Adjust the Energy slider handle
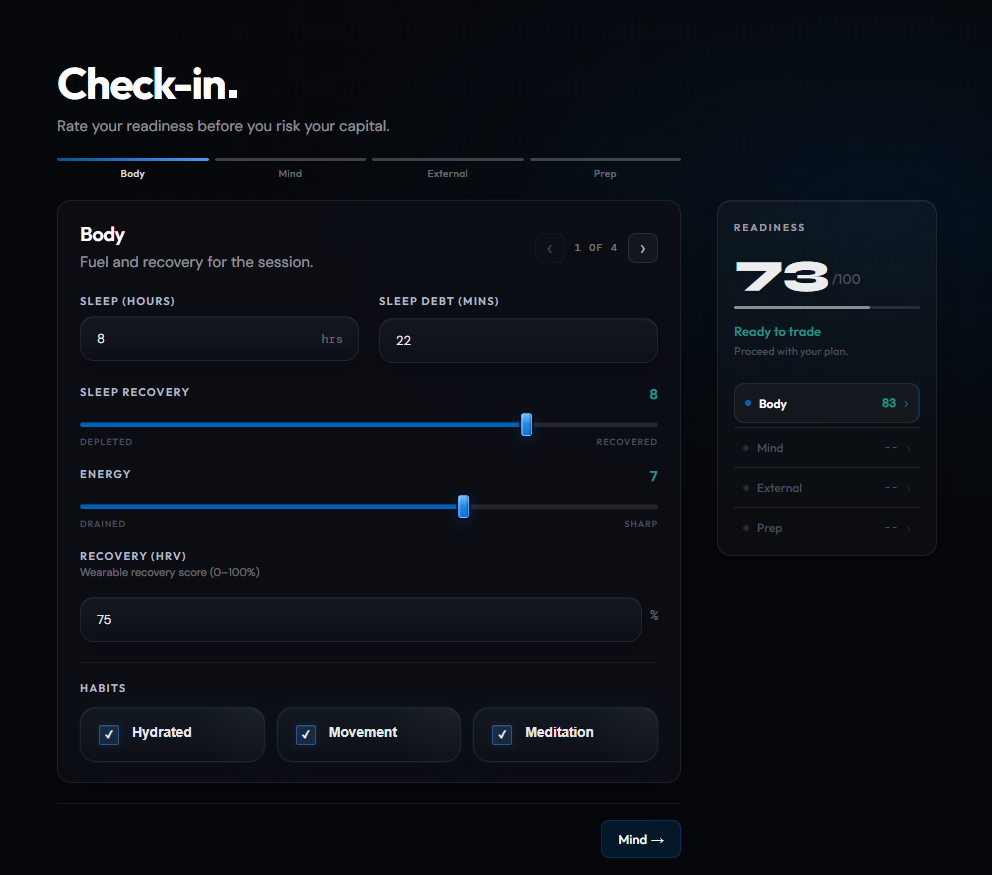This screenshot has width=992, height=875. (464, 507)
